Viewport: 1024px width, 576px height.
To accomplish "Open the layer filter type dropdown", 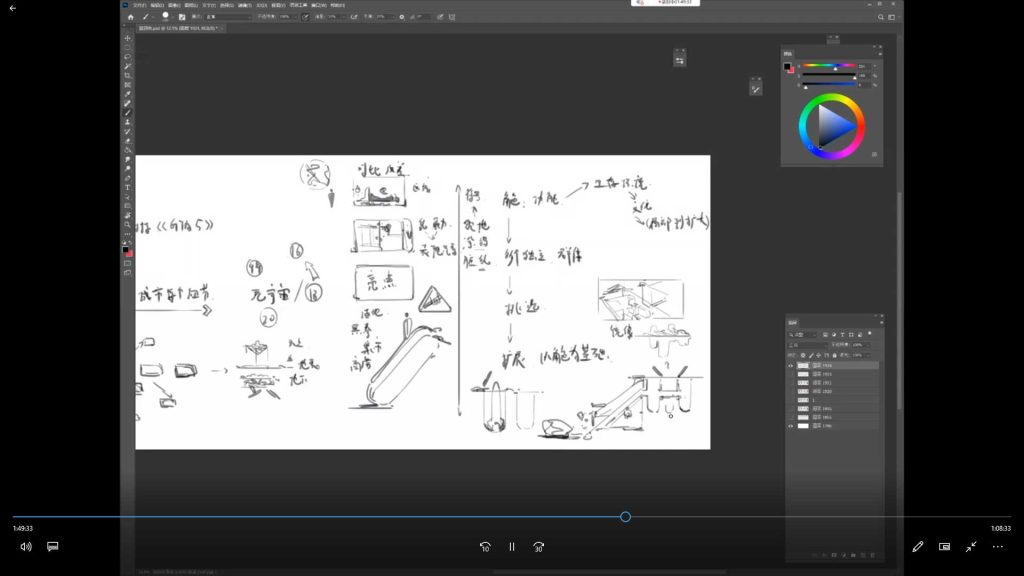I will point(806,334).
